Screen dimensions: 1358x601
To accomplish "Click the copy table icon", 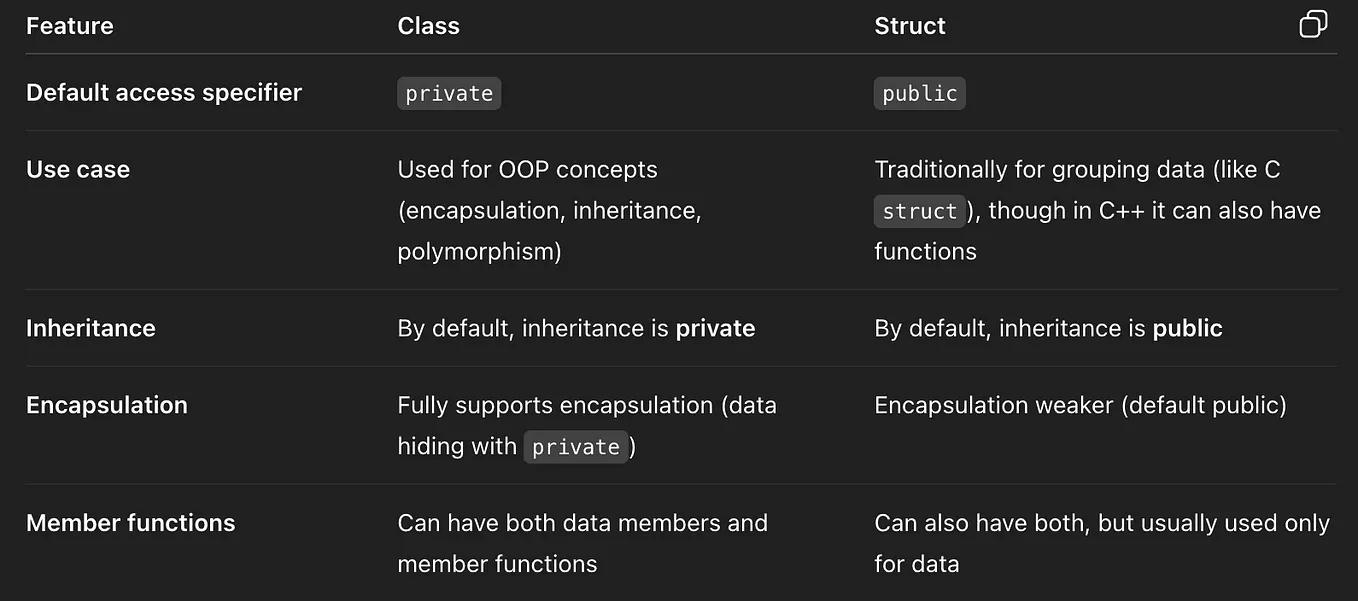I will (x=1313, y=25).
